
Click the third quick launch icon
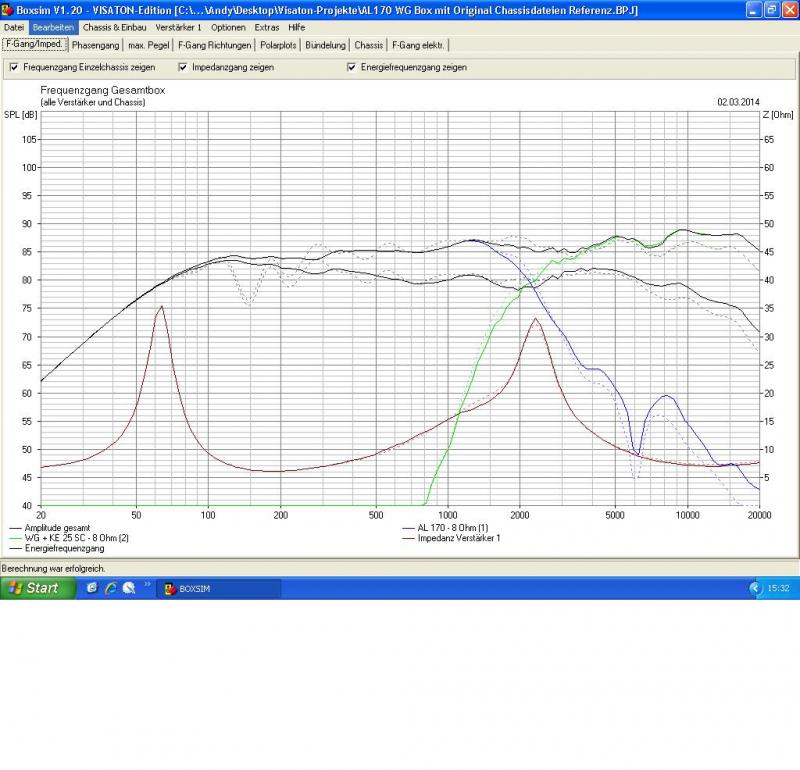129,588
